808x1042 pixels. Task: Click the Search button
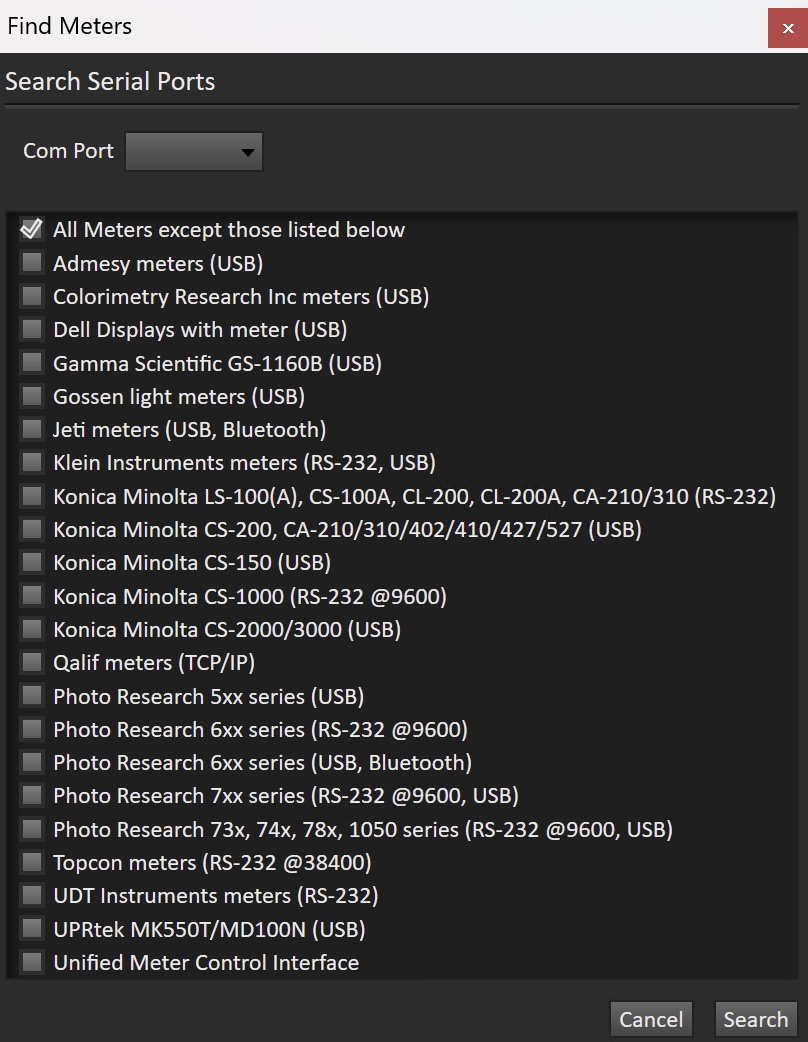point(756,1019)
